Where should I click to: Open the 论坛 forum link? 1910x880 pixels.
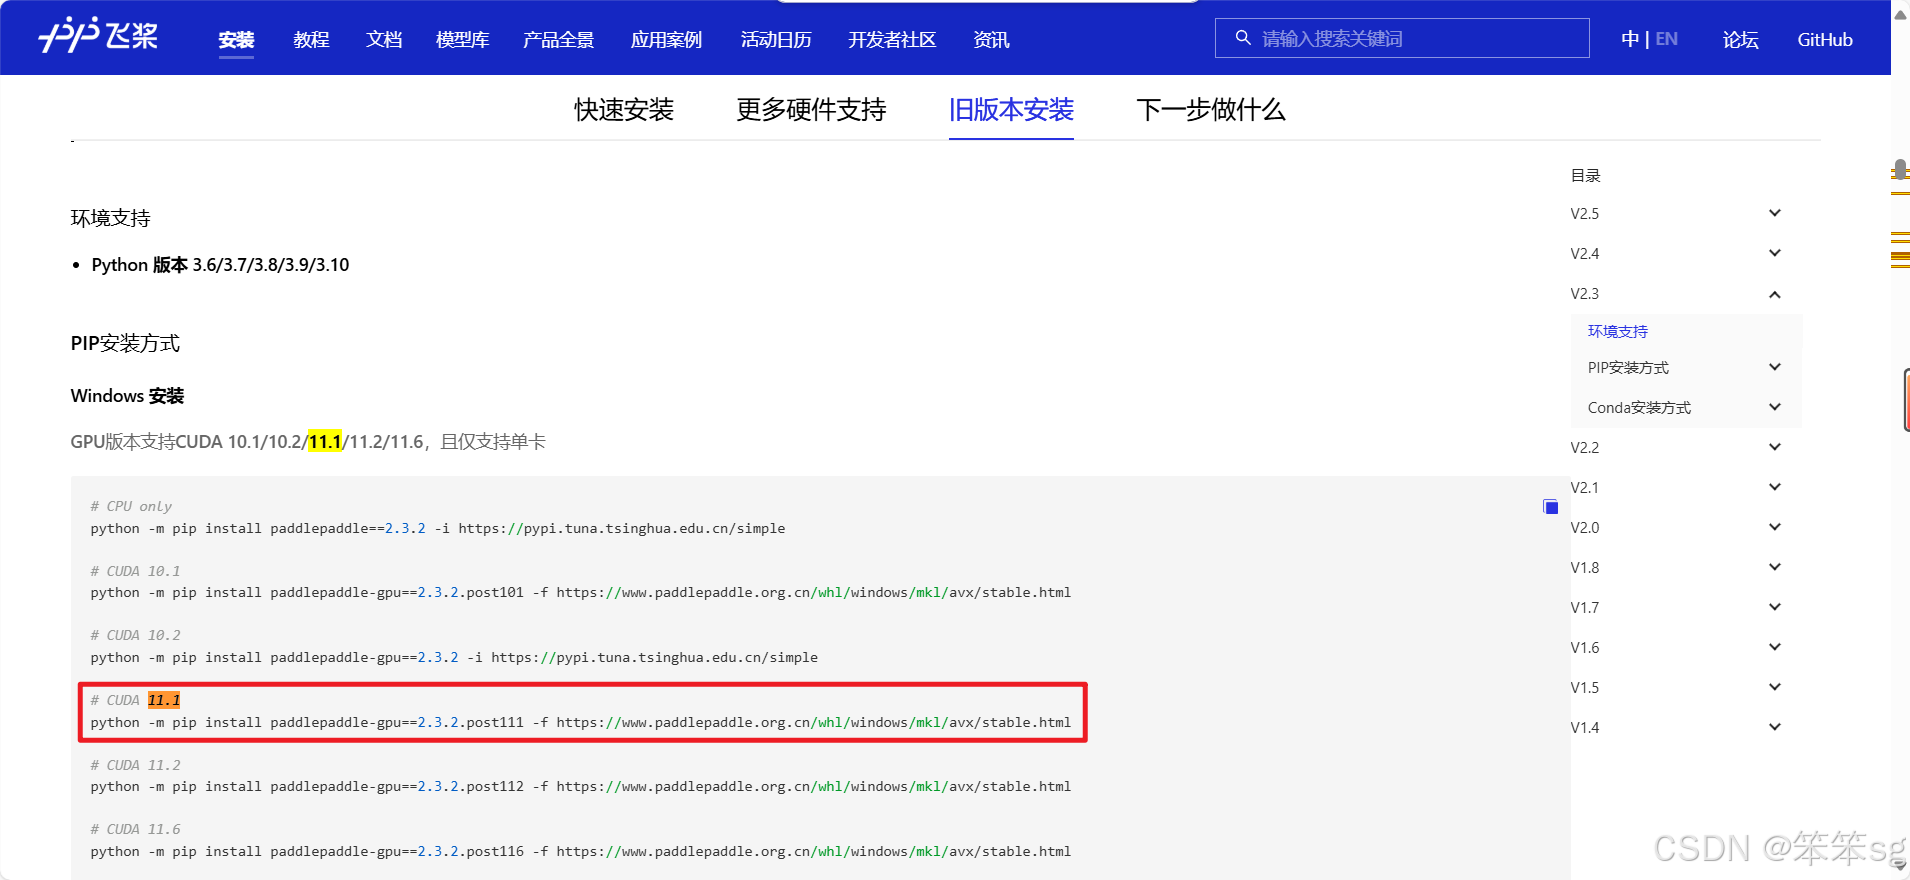coord(1740,40)
